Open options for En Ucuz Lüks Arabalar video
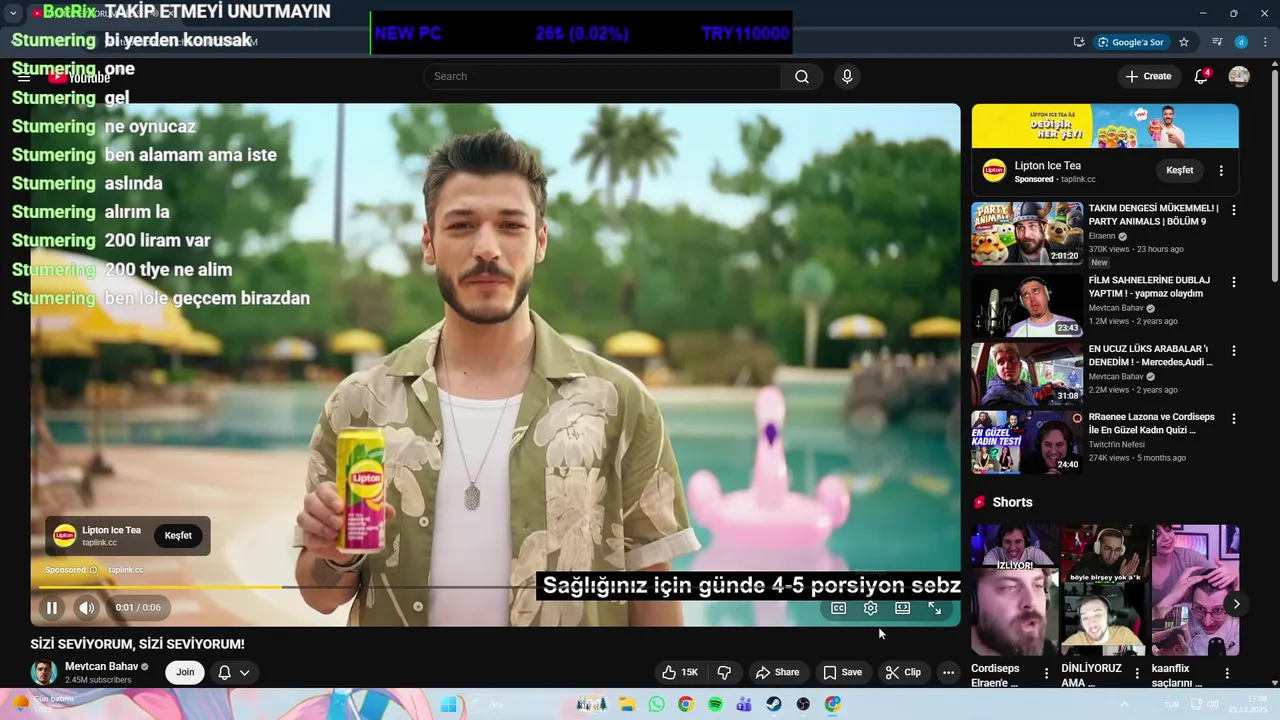 coord(1234,351)
